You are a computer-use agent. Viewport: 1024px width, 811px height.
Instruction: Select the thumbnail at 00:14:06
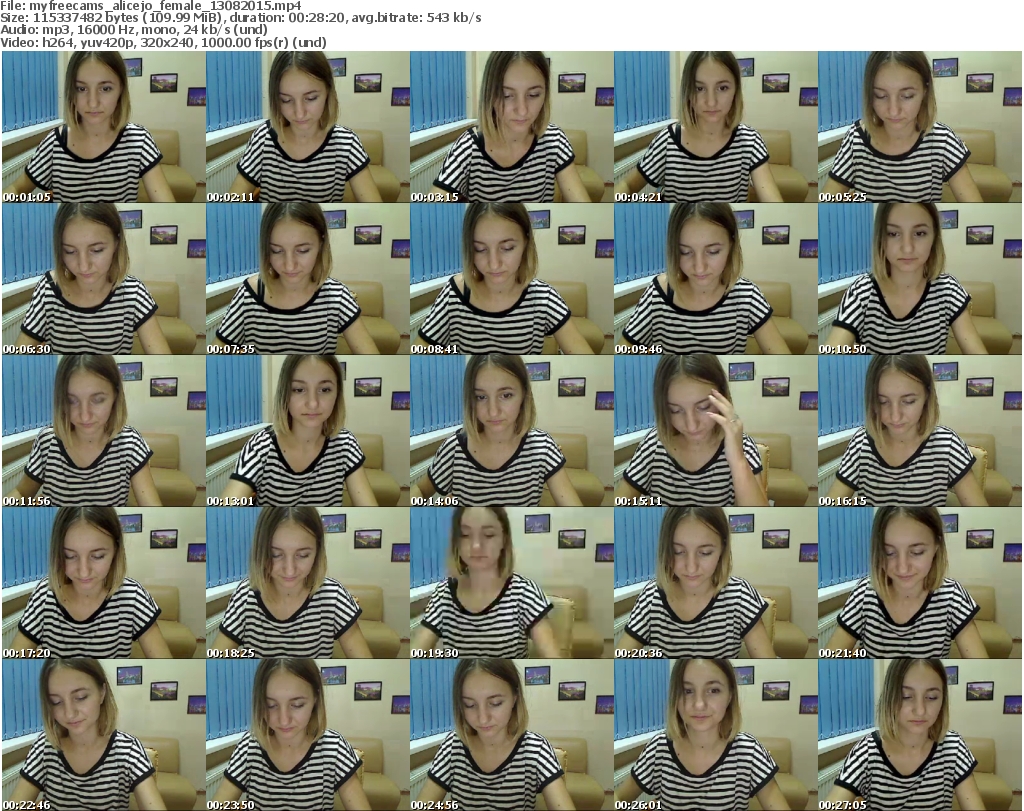pyautogui.click(x=512, y=431)
